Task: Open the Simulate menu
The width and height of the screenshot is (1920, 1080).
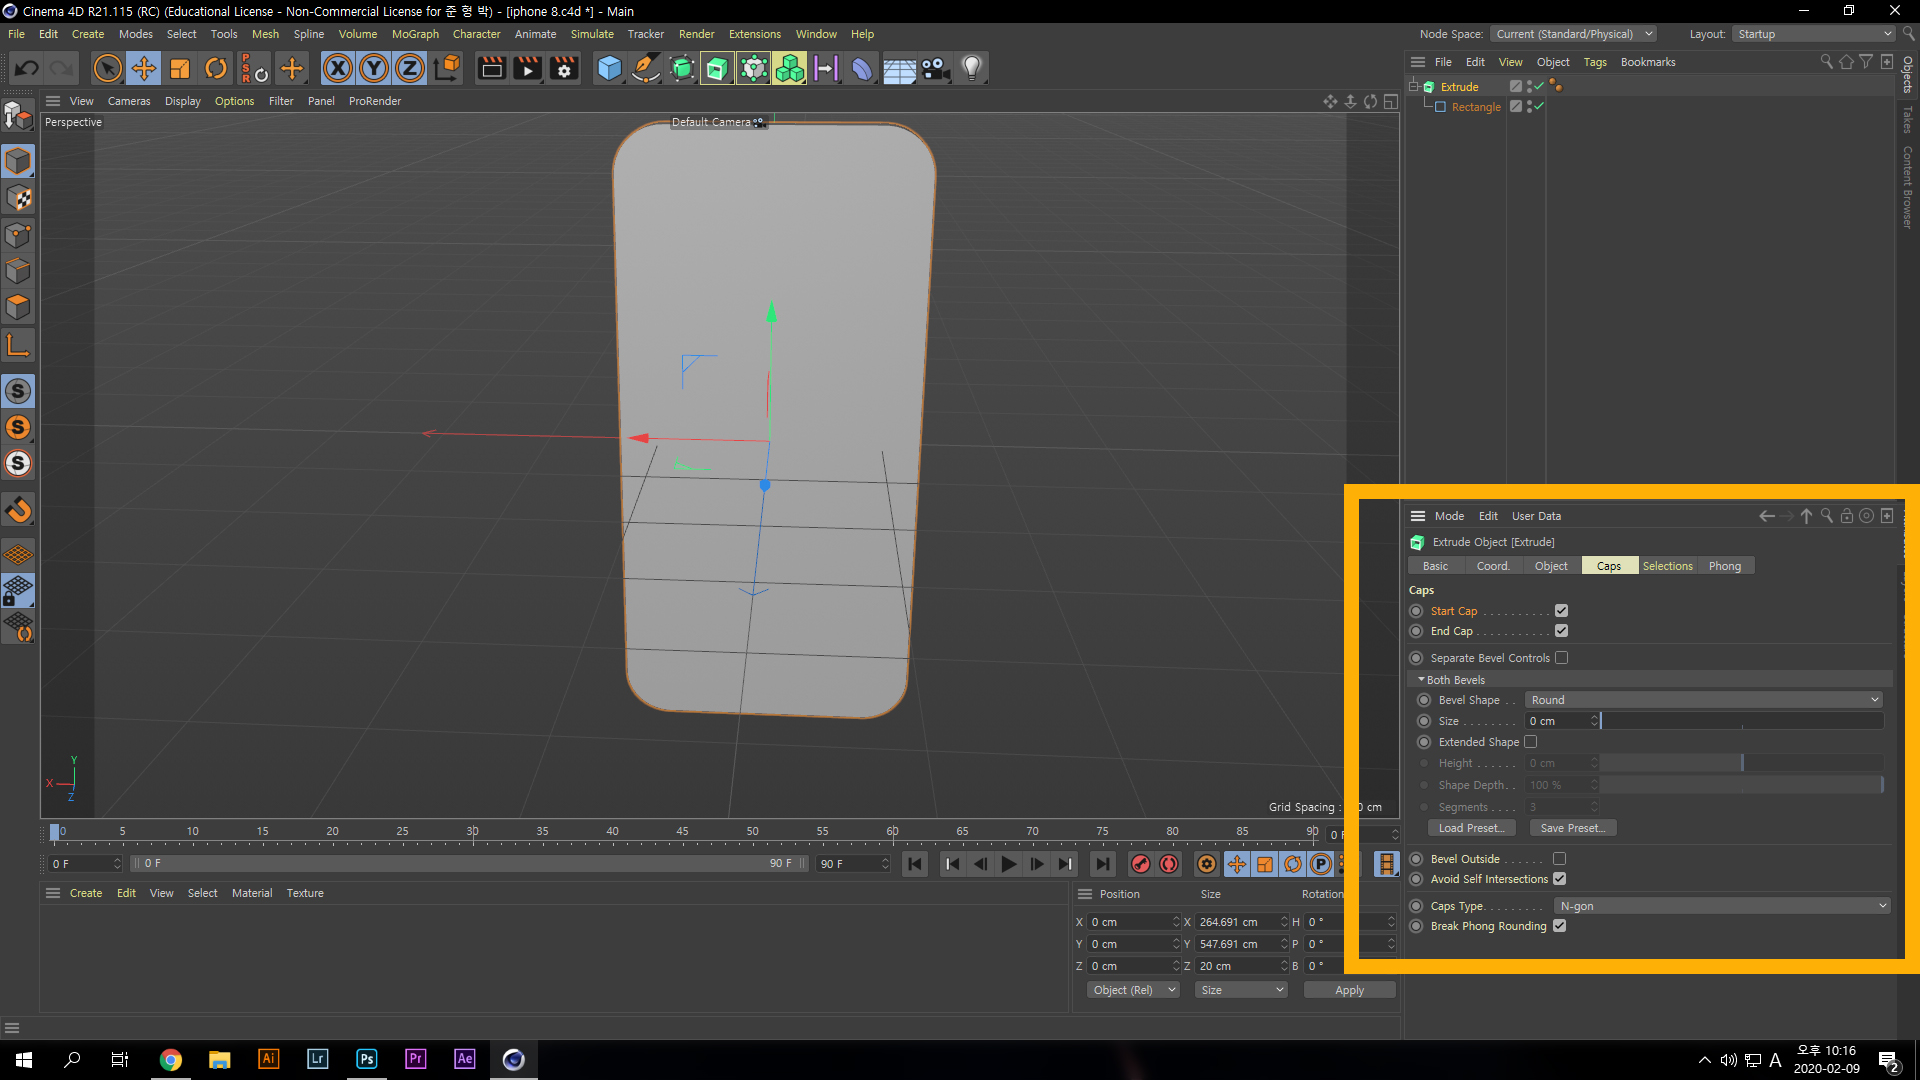Action: (x=592, y=34)
